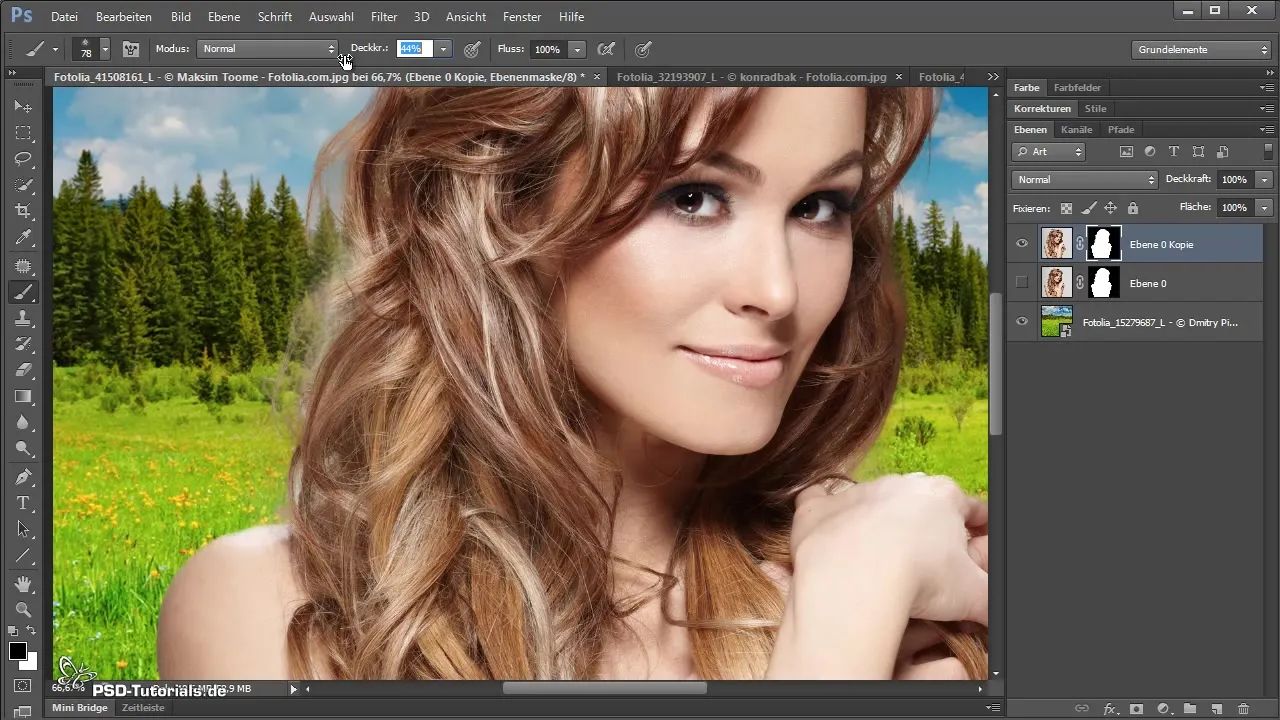Select the Healing Brush tool

23,266
